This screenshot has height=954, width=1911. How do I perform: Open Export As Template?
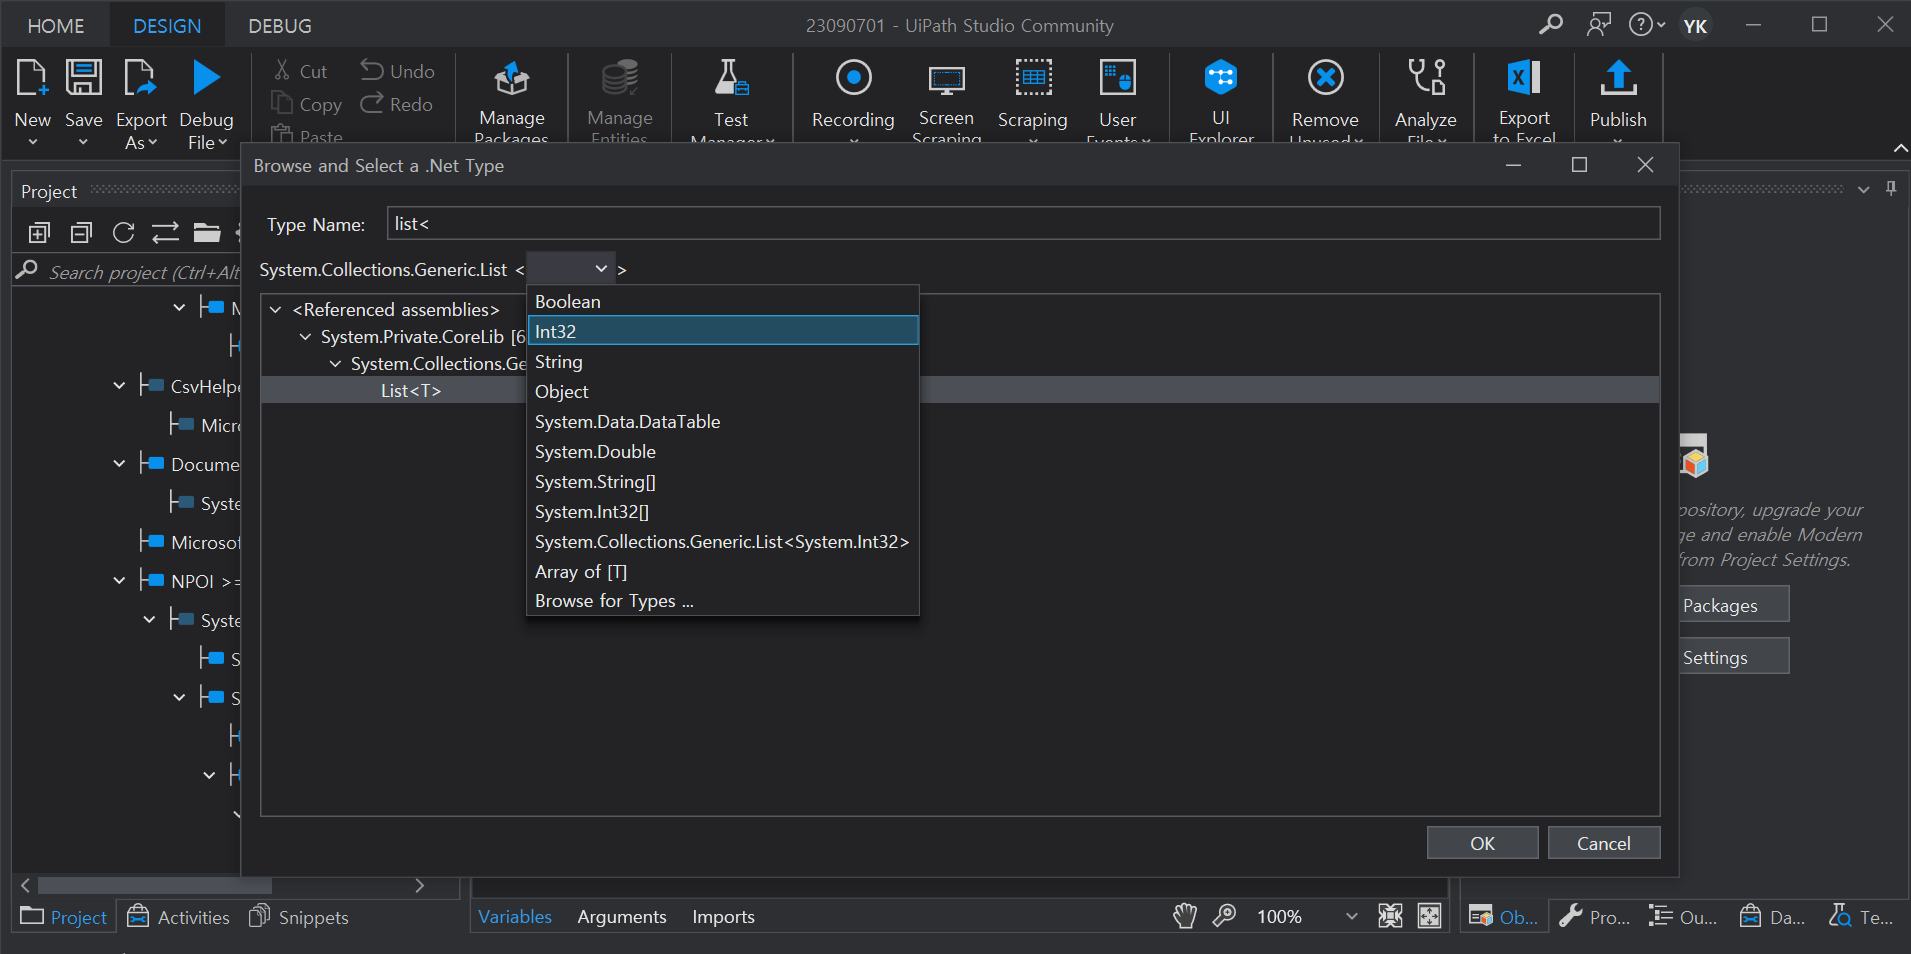(x=141, y=104)
